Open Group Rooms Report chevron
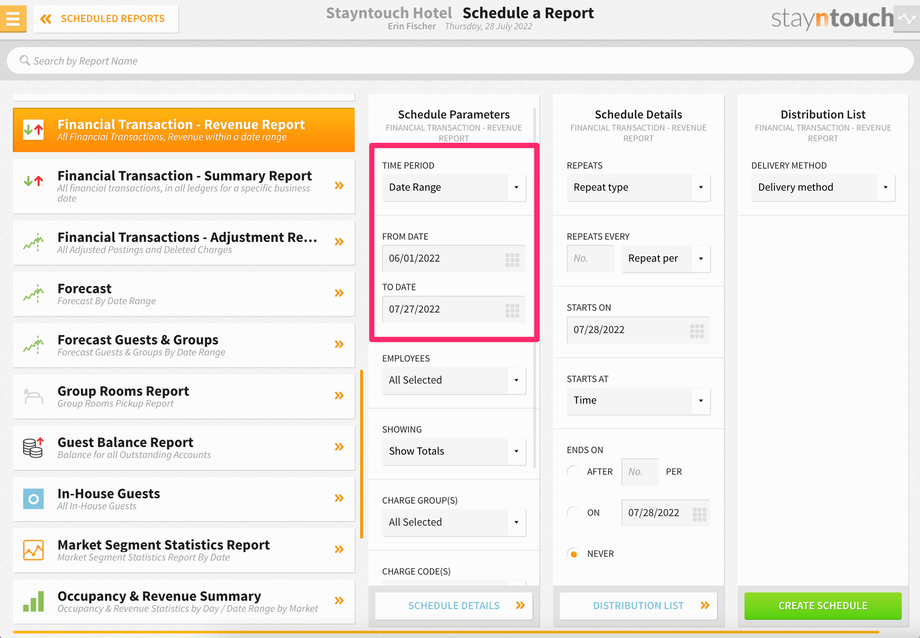This screenshot has width=920, height=638. (339, 396)
